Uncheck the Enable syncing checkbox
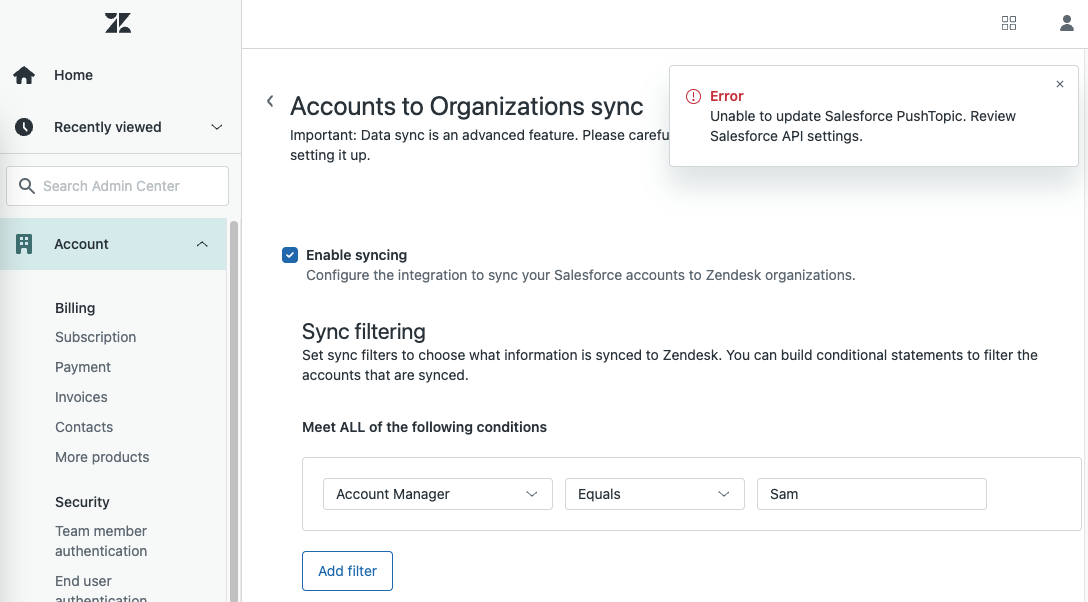 pos(290,255)
